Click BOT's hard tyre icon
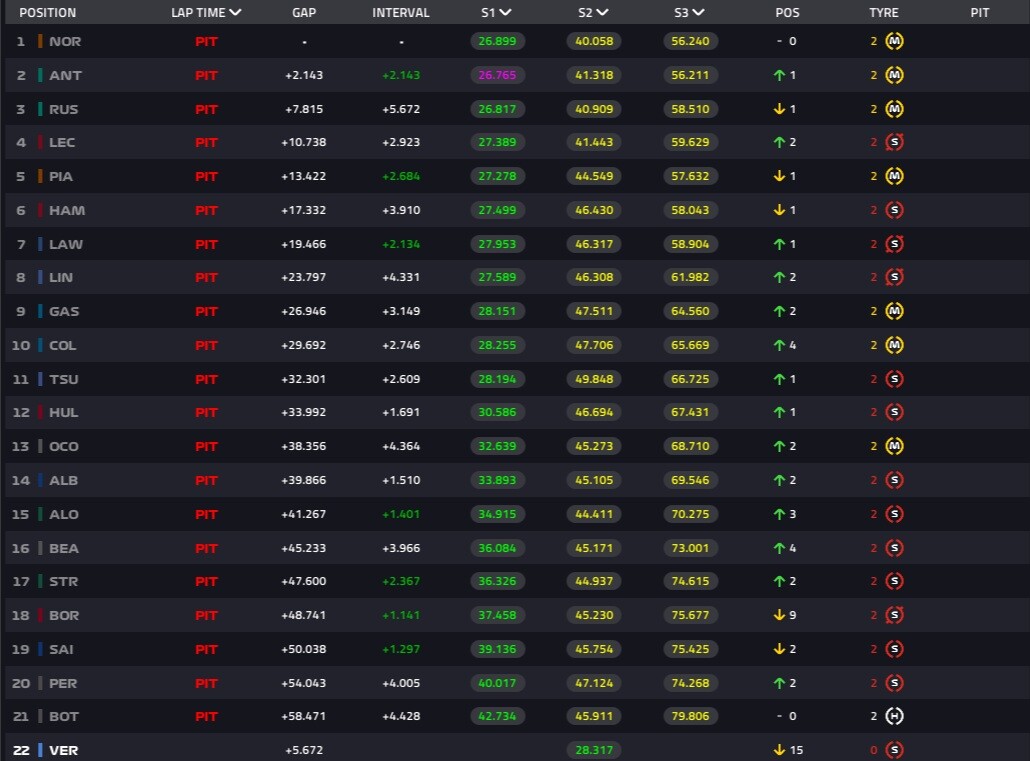The height and width of the screenshot is (761, 1030). pyautogui.click(x=894, y=716)
